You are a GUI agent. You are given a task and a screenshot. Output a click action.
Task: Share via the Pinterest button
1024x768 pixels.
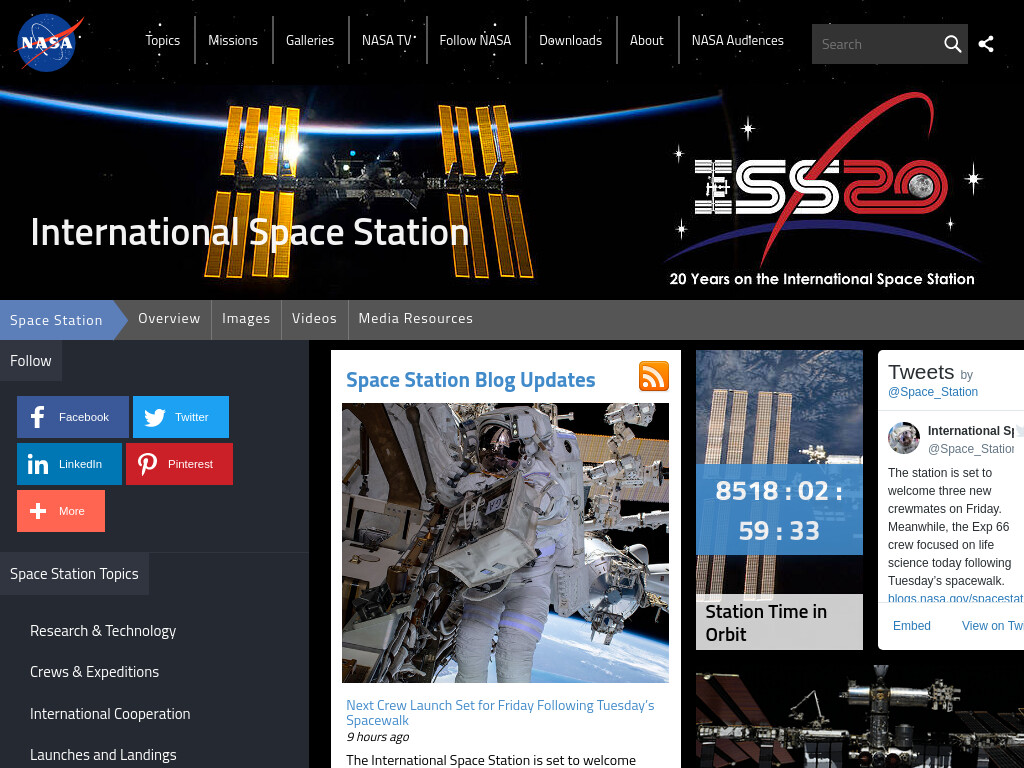click(x=180, y=464)
